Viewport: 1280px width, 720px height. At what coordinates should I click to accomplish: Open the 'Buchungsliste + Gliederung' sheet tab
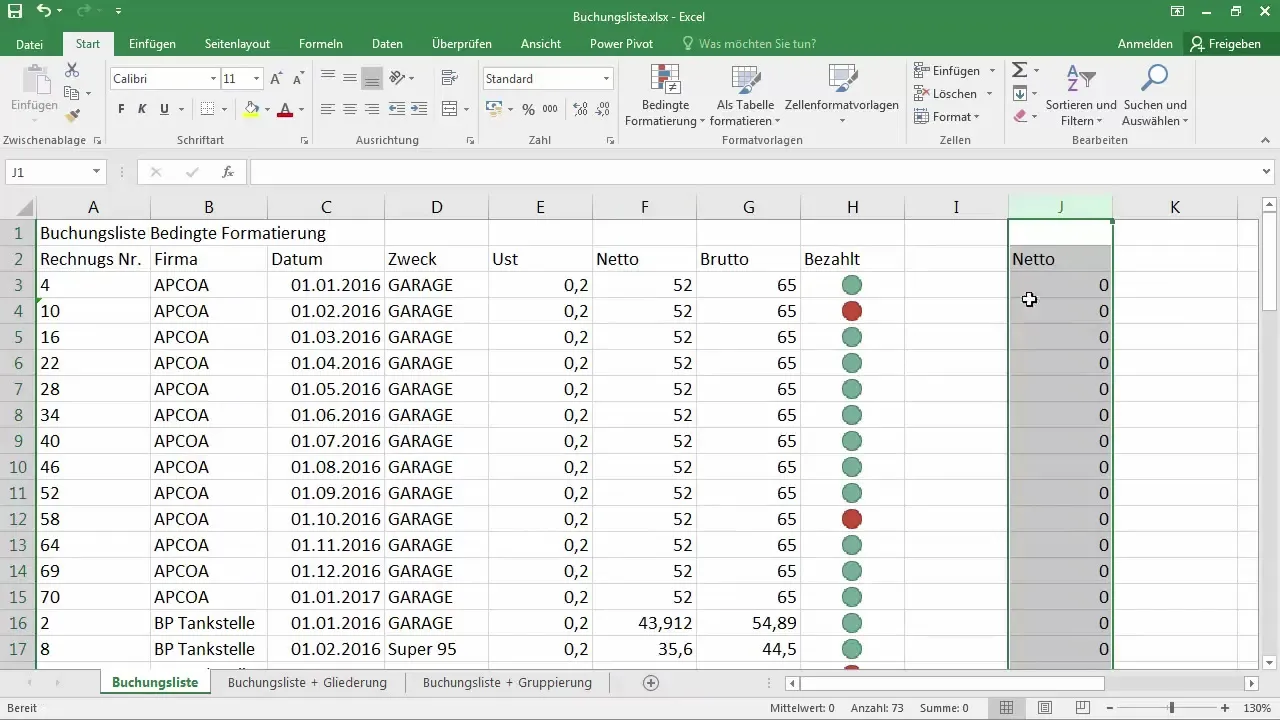coord(307,683)
